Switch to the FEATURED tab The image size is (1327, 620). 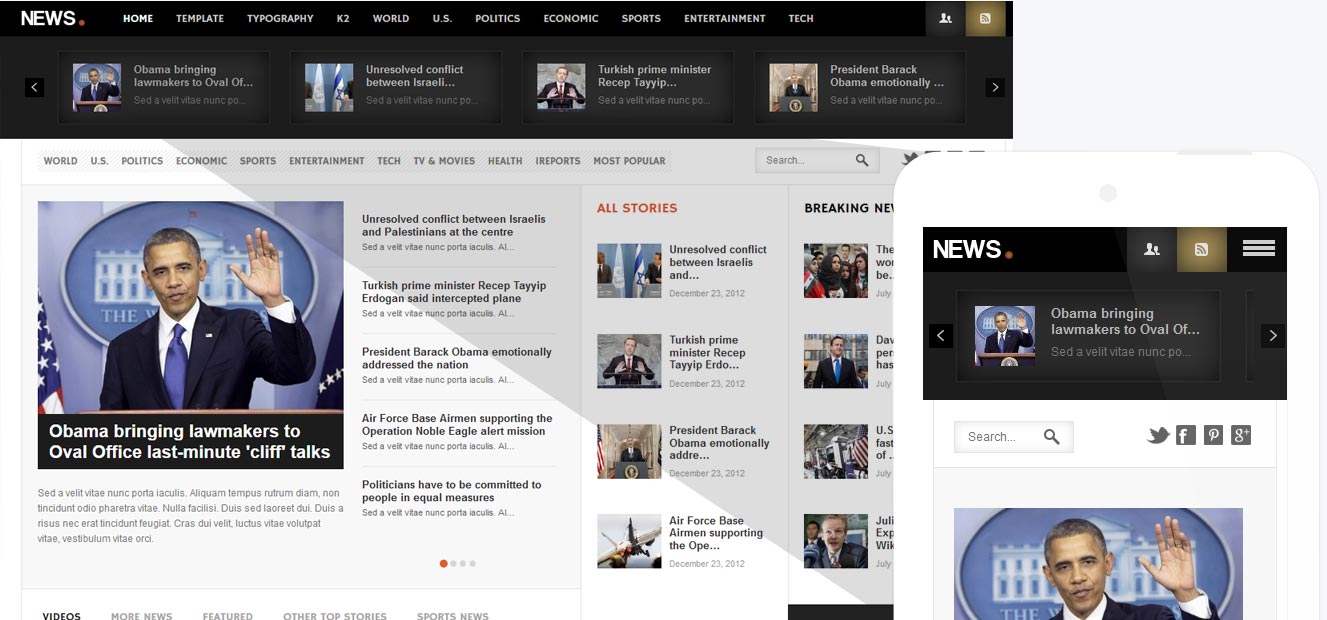coord(228,615)
